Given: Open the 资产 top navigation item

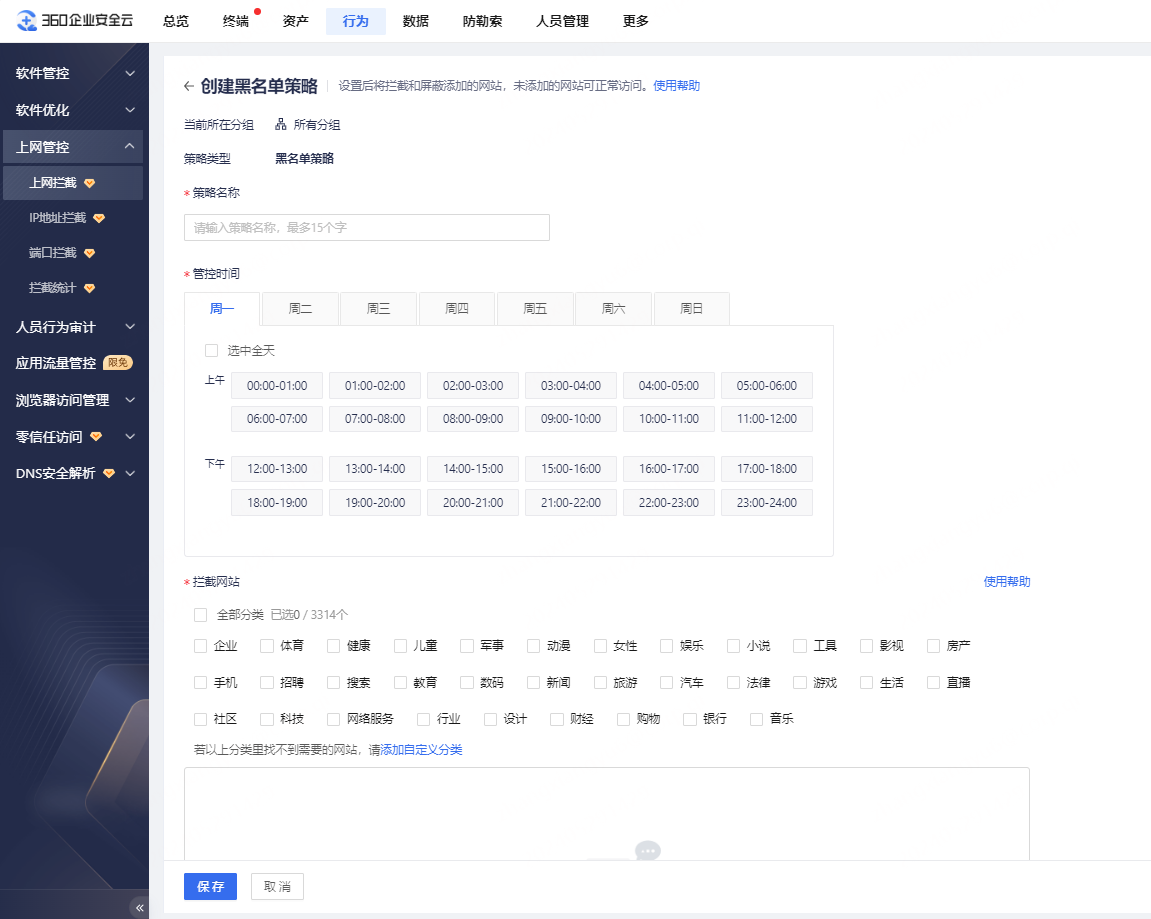Looking at the screenshot, I should pos(295,21).
